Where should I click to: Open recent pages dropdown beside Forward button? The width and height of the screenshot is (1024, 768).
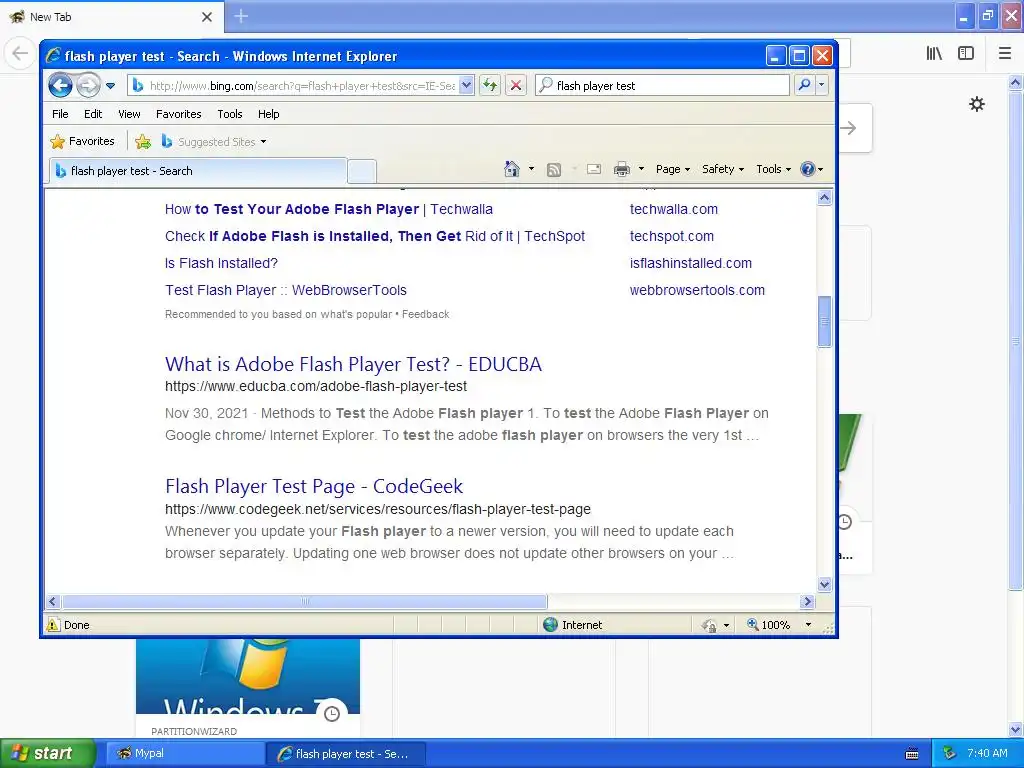coord(110,86)
